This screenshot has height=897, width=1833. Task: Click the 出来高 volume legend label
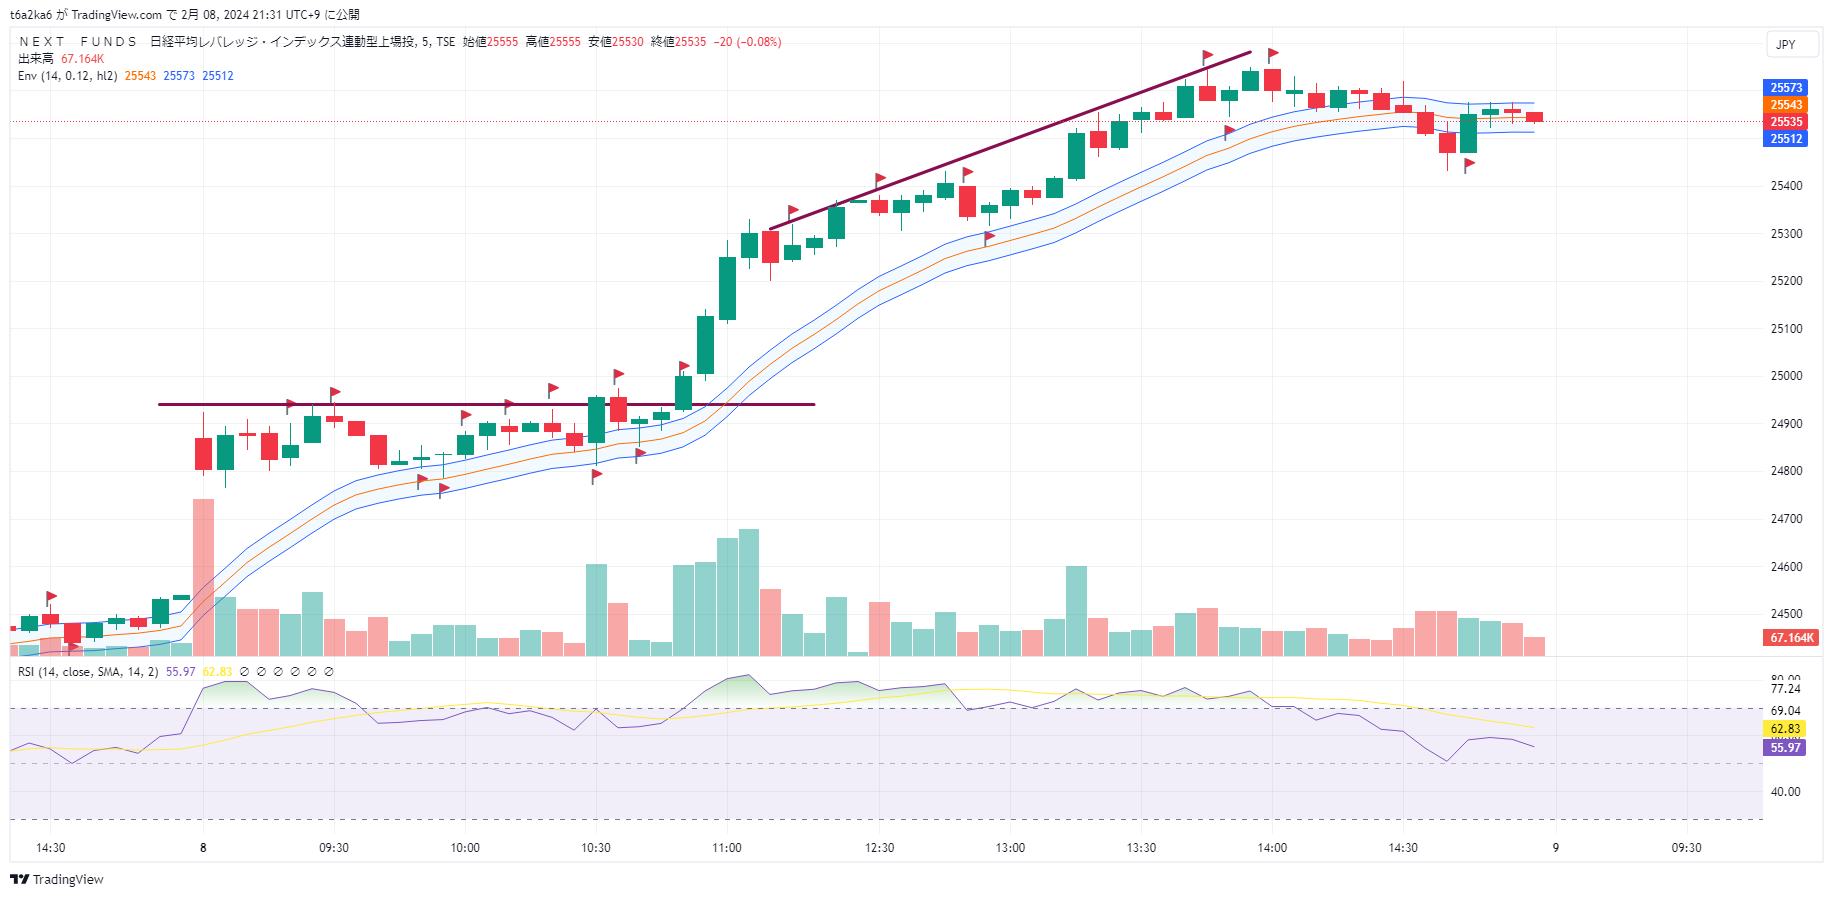36,59
